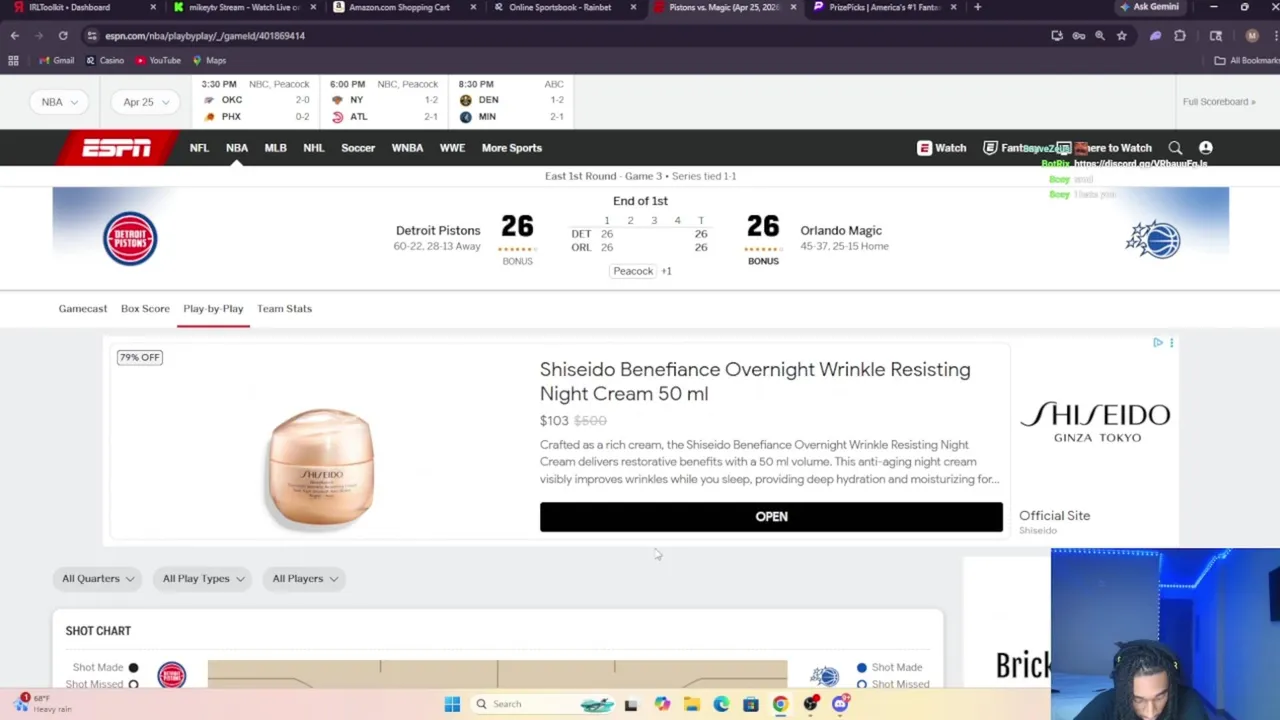Open the Apr 25 date dropdown

pos(146,102)
